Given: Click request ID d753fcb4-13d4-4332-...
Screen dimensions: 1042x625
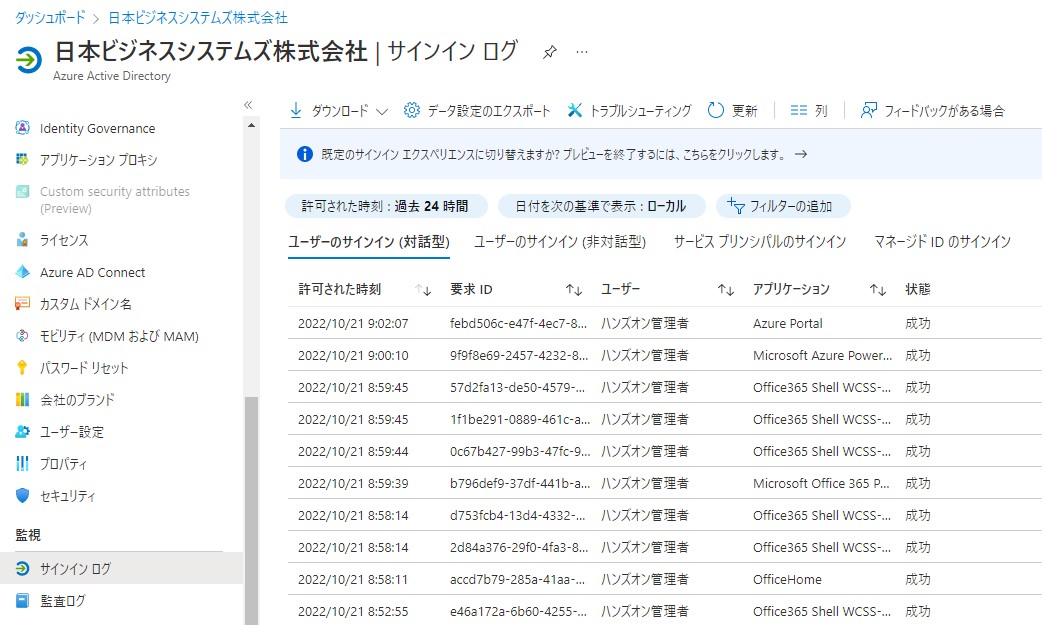Looking at the screenshot, I should 518,515.
